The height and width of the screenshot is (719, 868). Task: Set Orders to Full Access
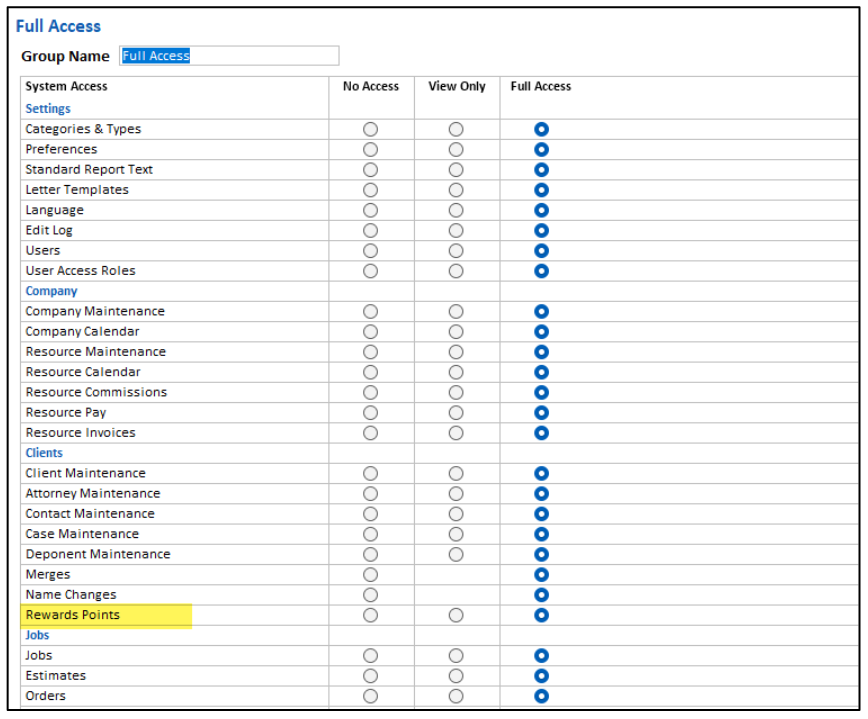[x=541, y=696]
